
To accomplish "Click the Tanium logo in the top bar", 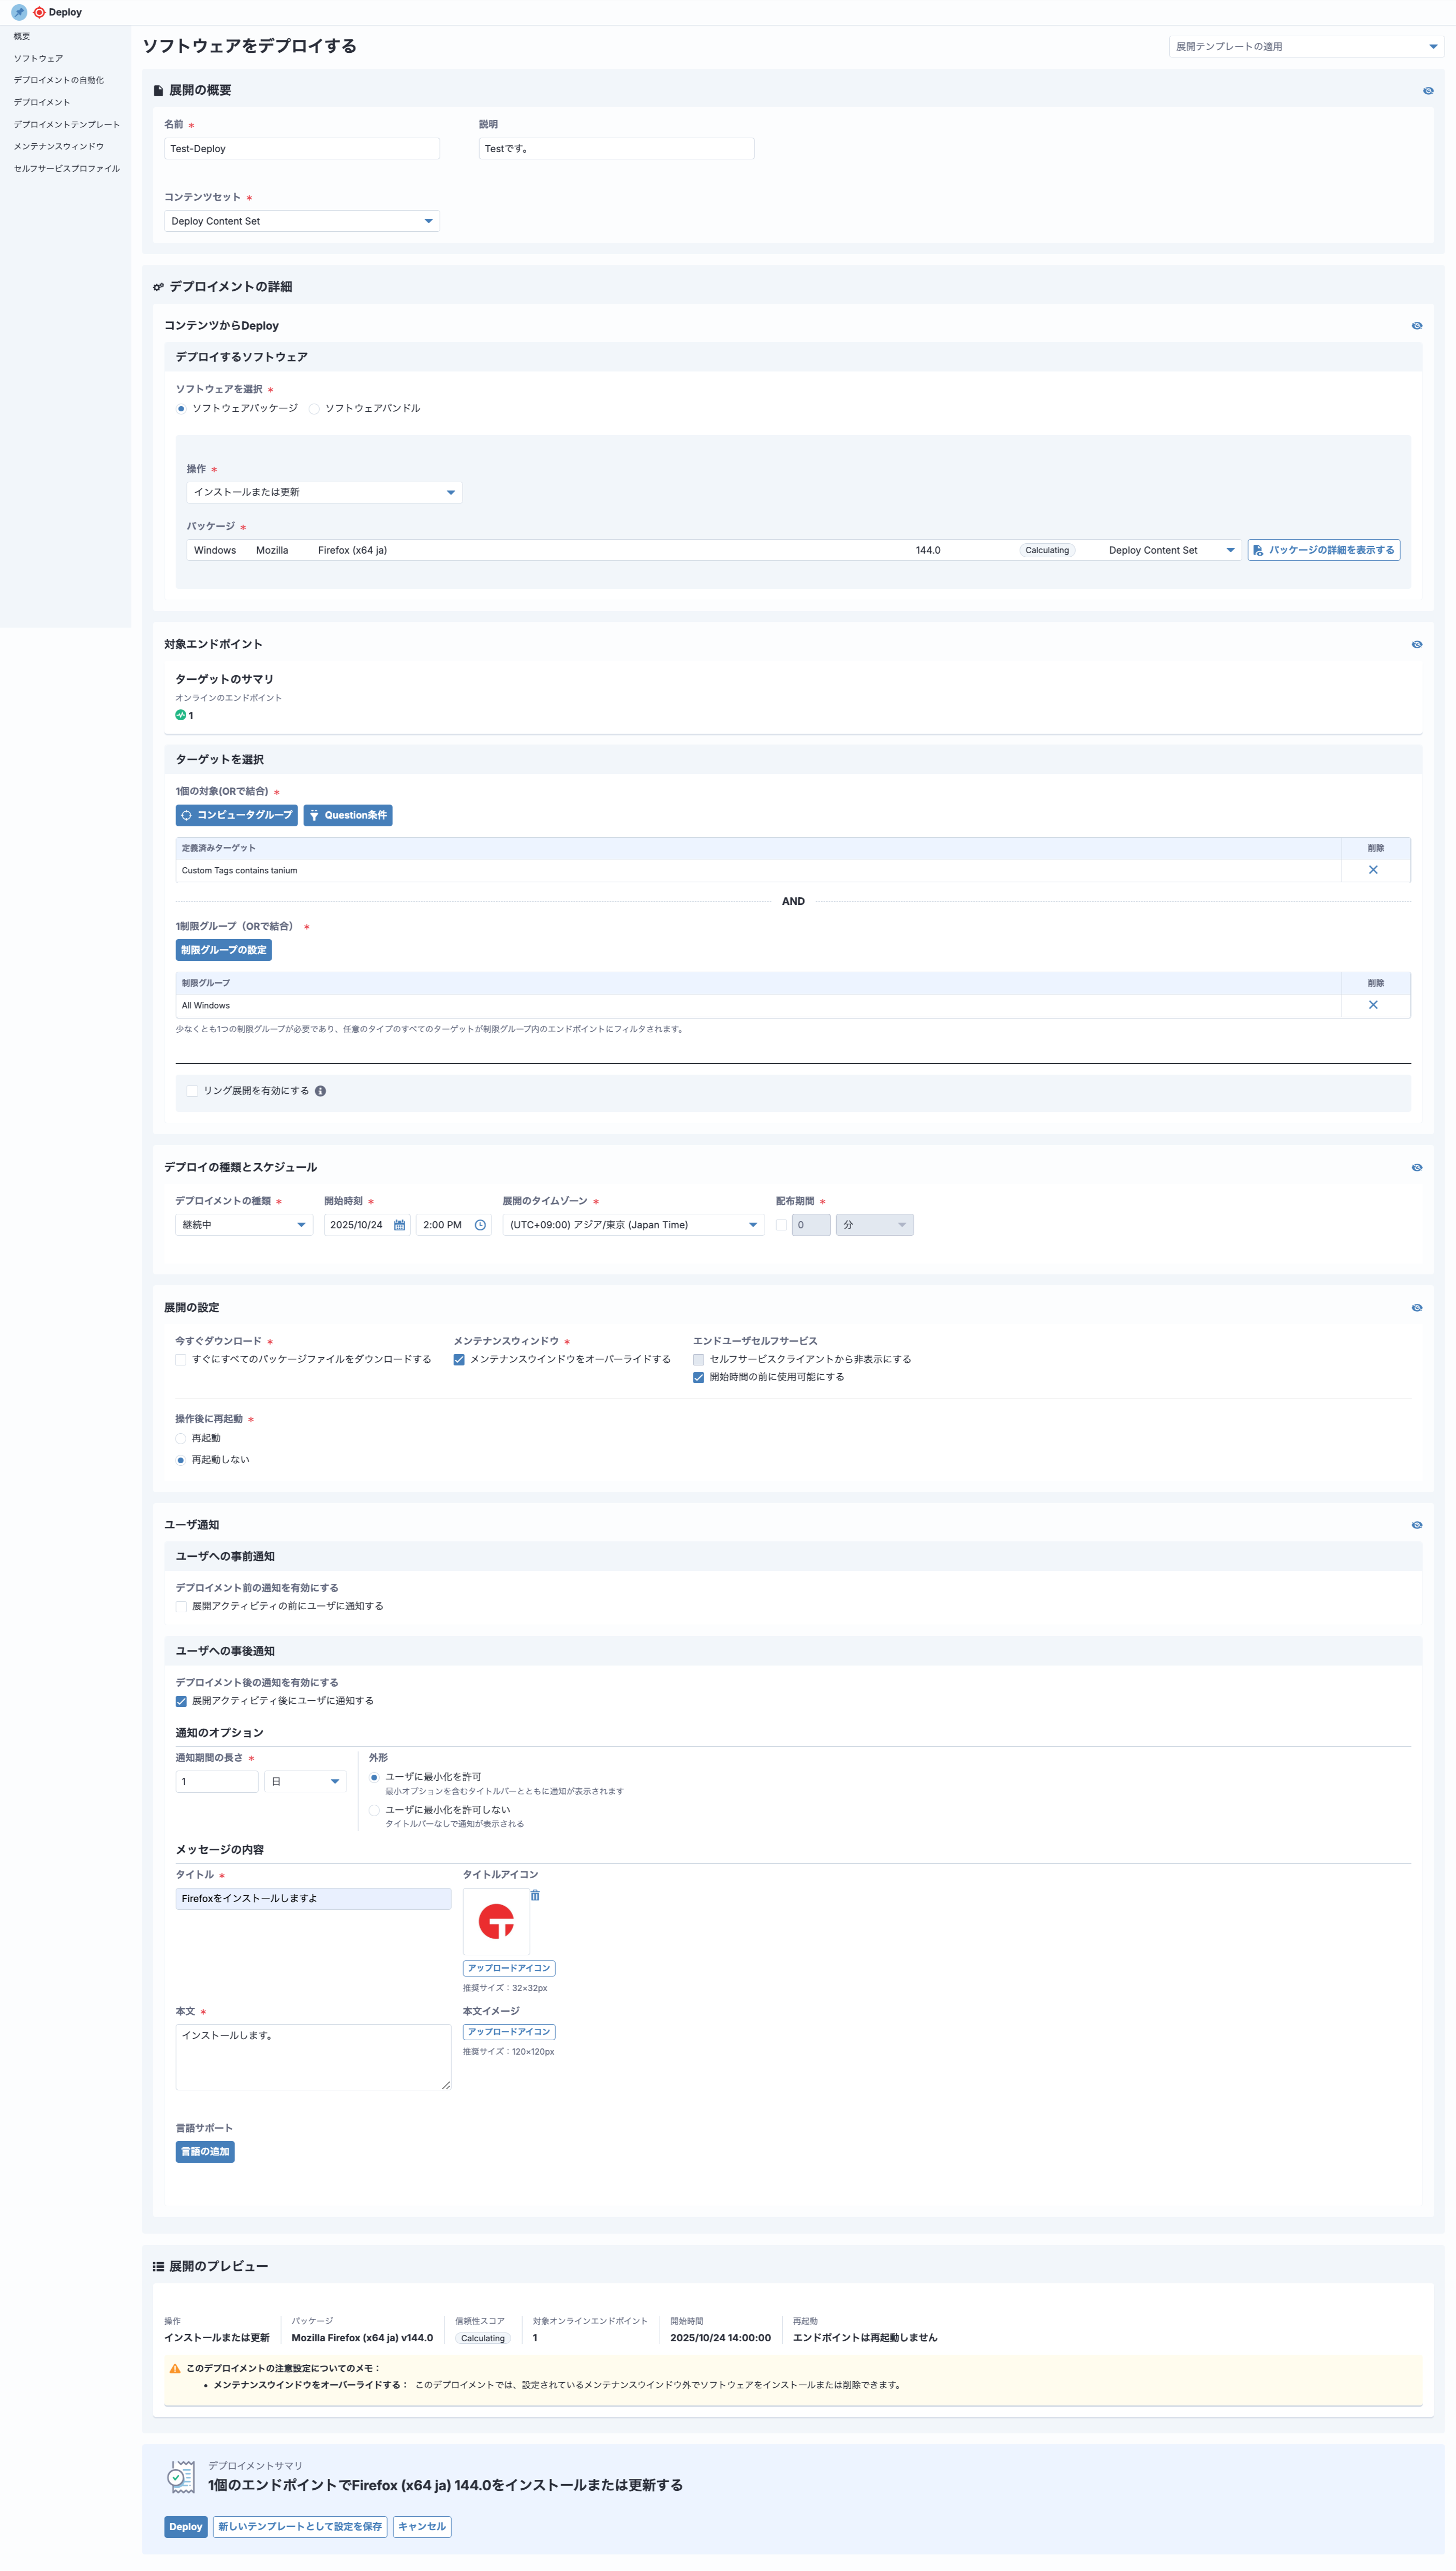I will [18, 11].
